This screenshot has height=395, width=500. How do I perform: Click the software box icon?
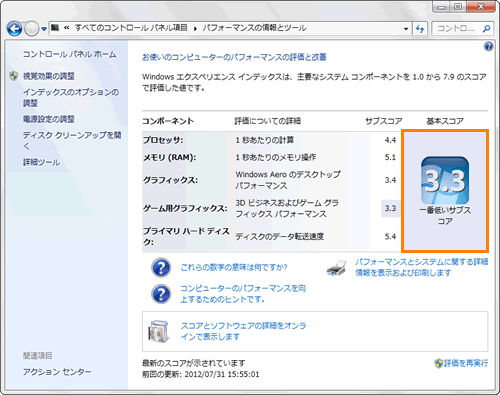(159, 331)
